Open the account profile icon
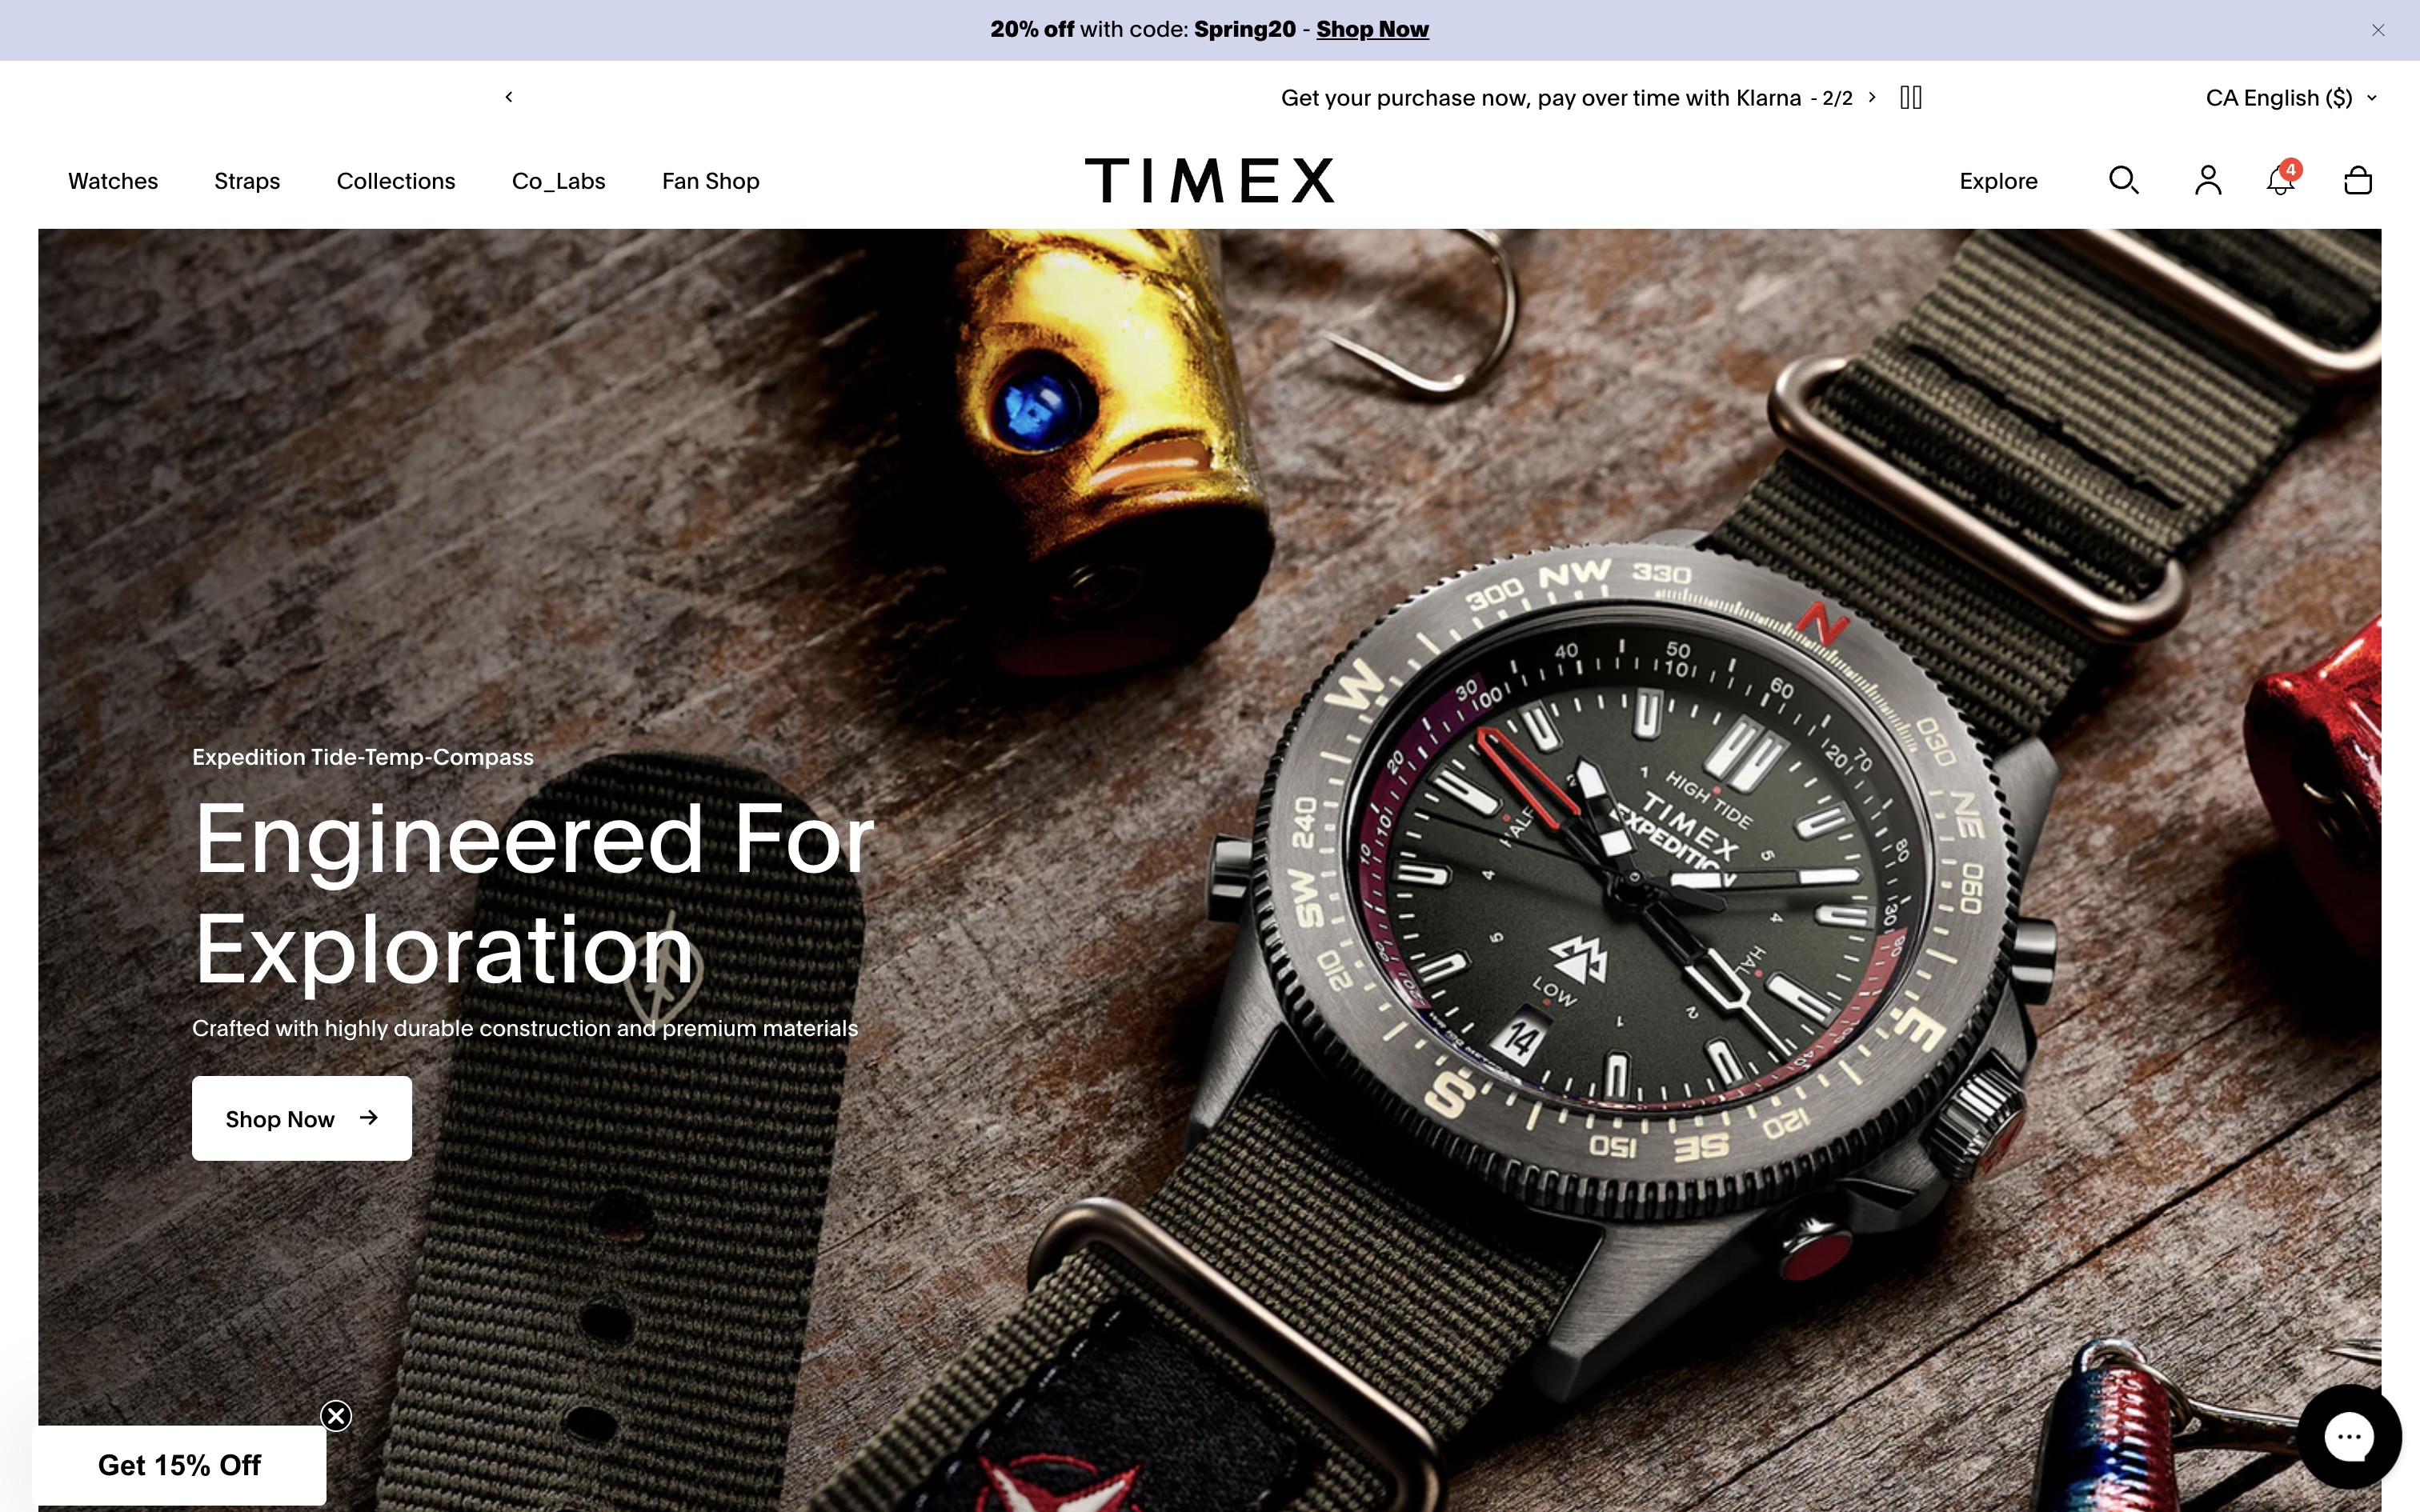 tap(2208, 180)
